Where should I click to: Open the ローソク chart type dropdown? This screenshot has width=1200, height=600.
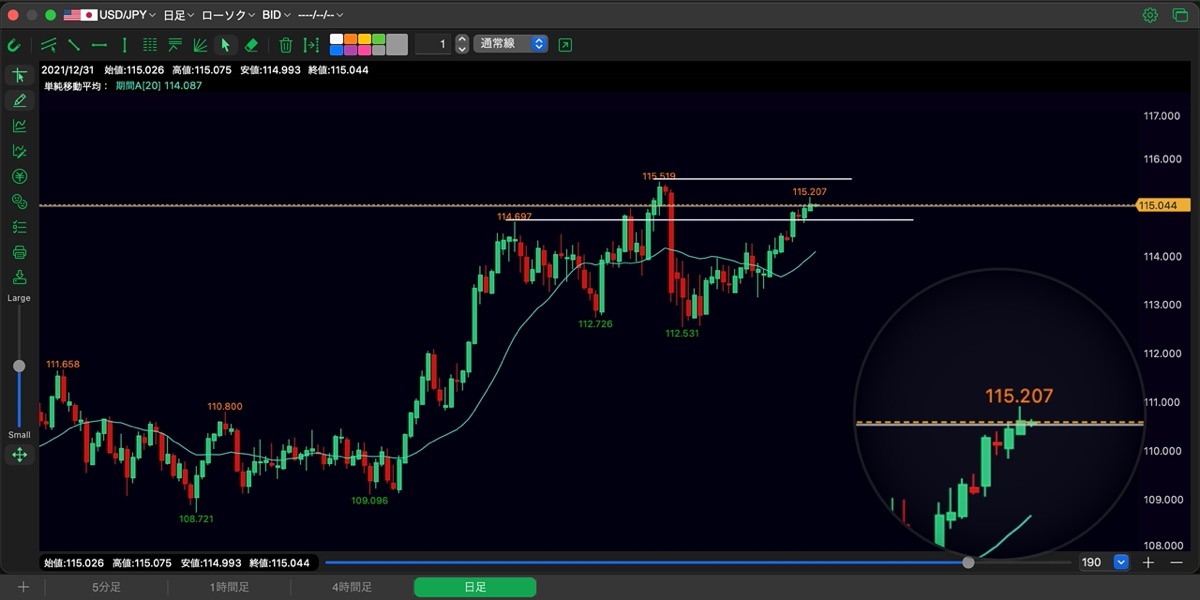(229, 15)
